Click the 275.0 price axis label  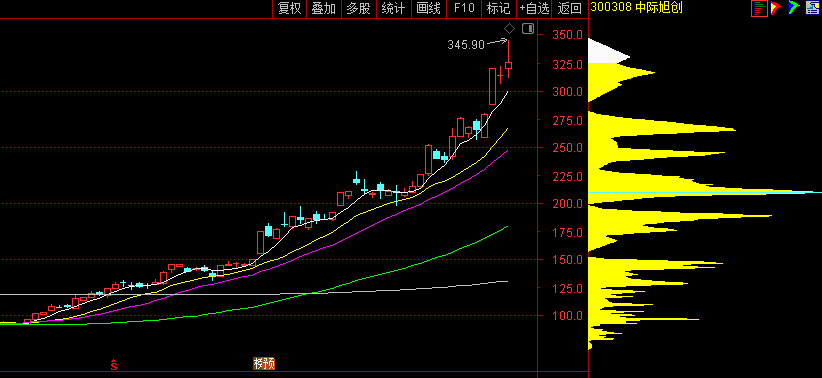(x=567, y=121)
